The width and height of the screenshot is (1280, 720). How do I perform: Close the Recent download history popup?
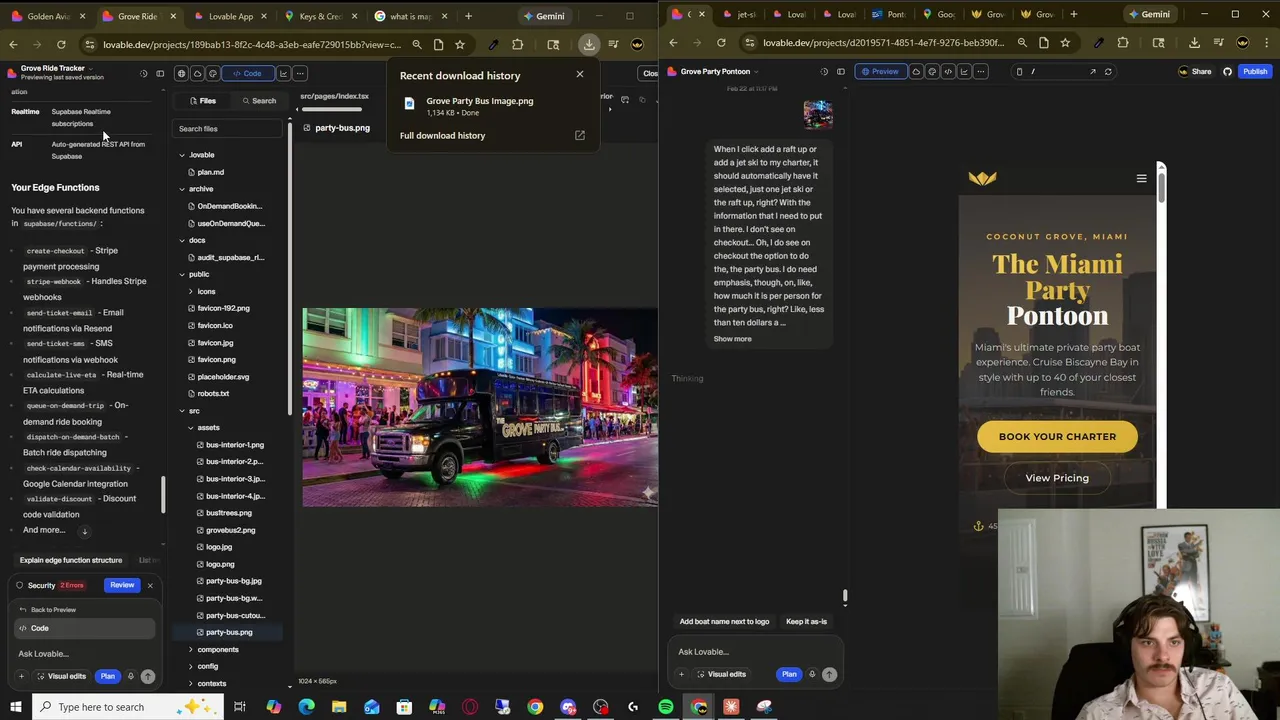coord(579,74)
